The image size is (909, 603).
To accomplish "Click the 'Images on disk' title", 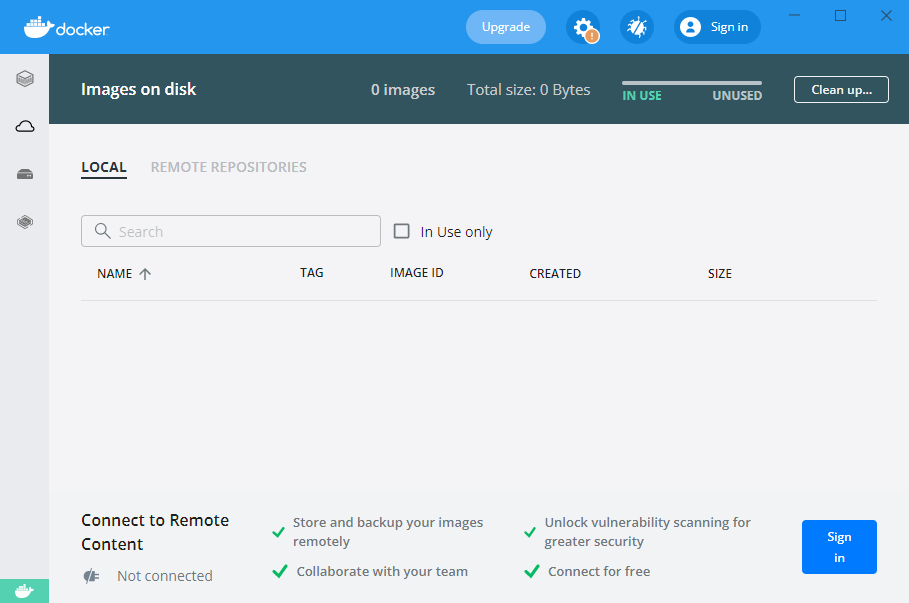I will [x=139, y=89].
